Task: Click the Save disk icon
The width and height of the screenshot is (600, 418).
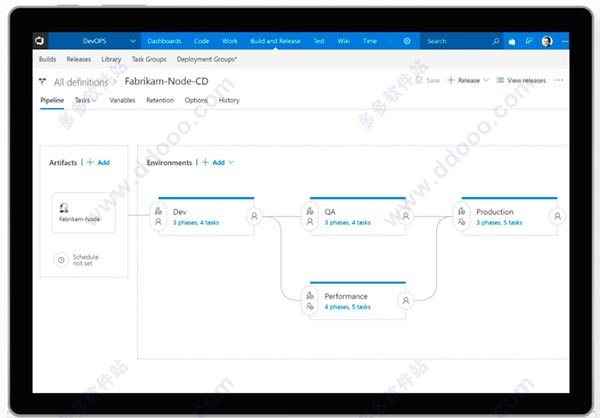Action: 419,80
